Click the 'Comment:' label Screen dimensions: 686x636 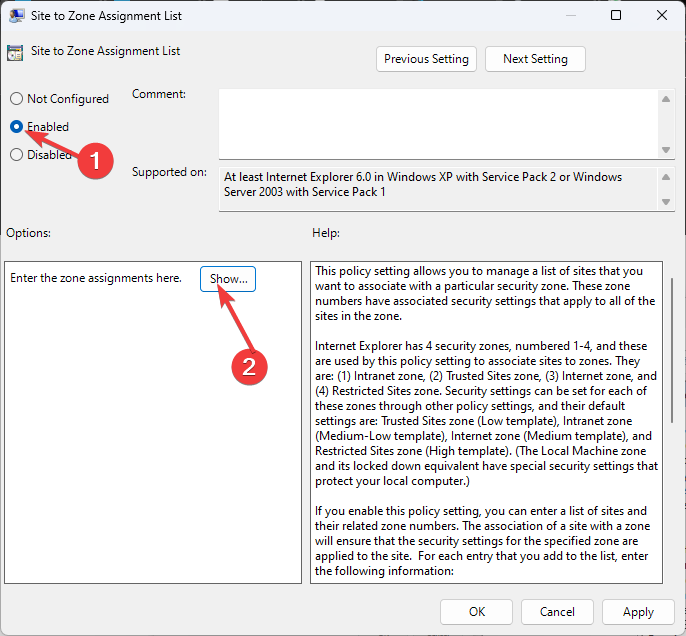[x=159, y=94]
